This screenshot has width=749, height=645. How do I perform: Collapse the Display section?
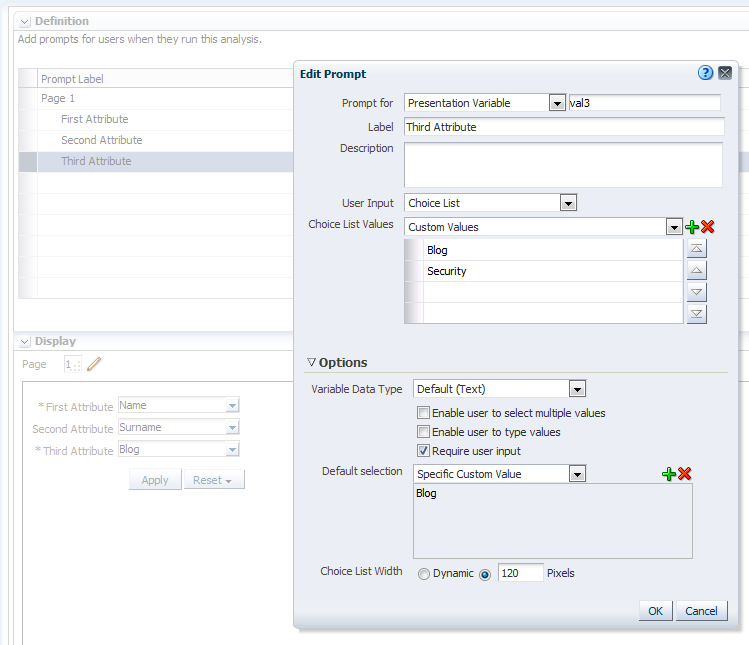tap(25, 342)
